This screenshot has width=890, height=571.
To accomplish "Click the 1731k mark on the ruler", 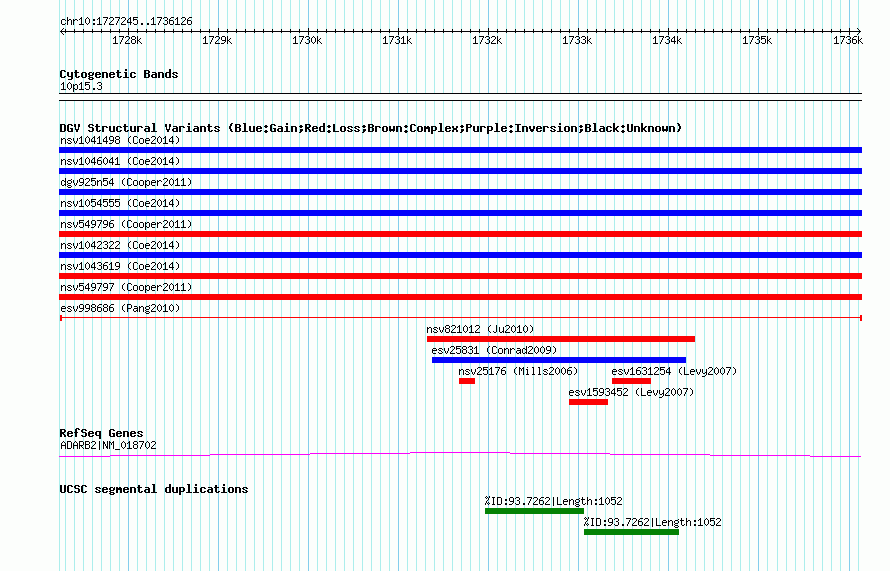I will [x=397, y=40].
